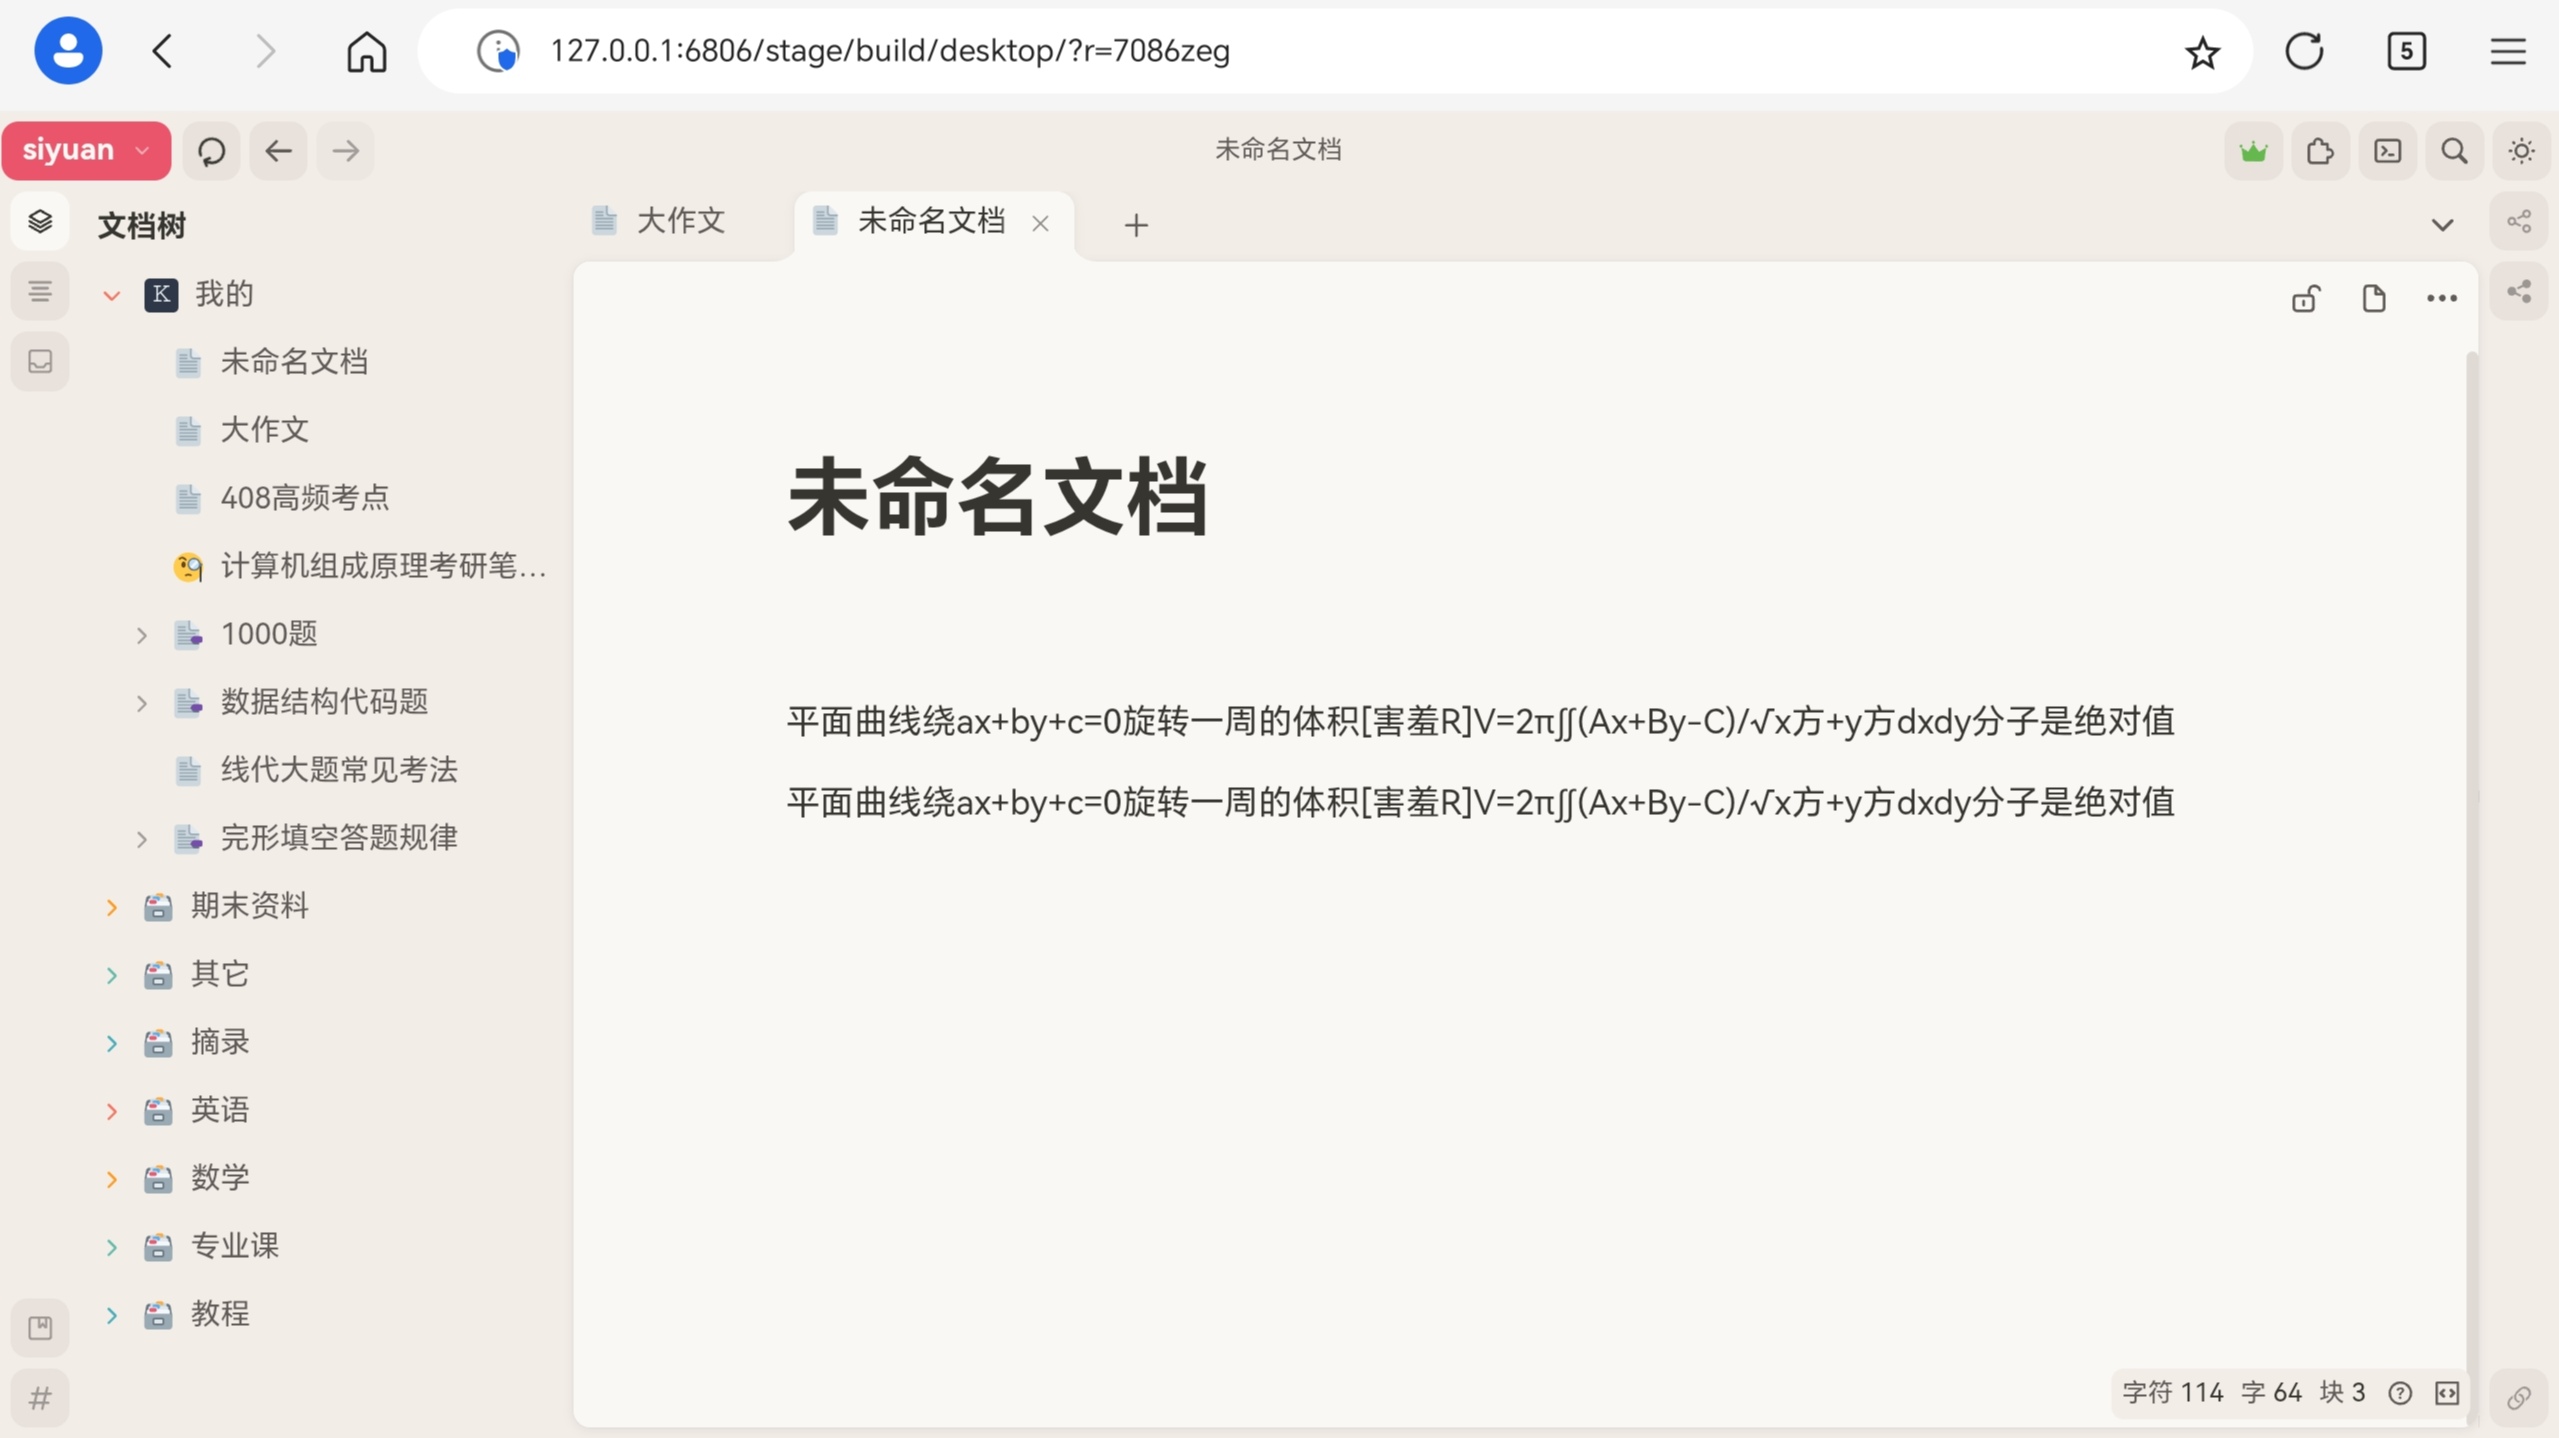Sync documents with the refresh icon
The image size is (2559, 1438).
(x=210, y=150)
